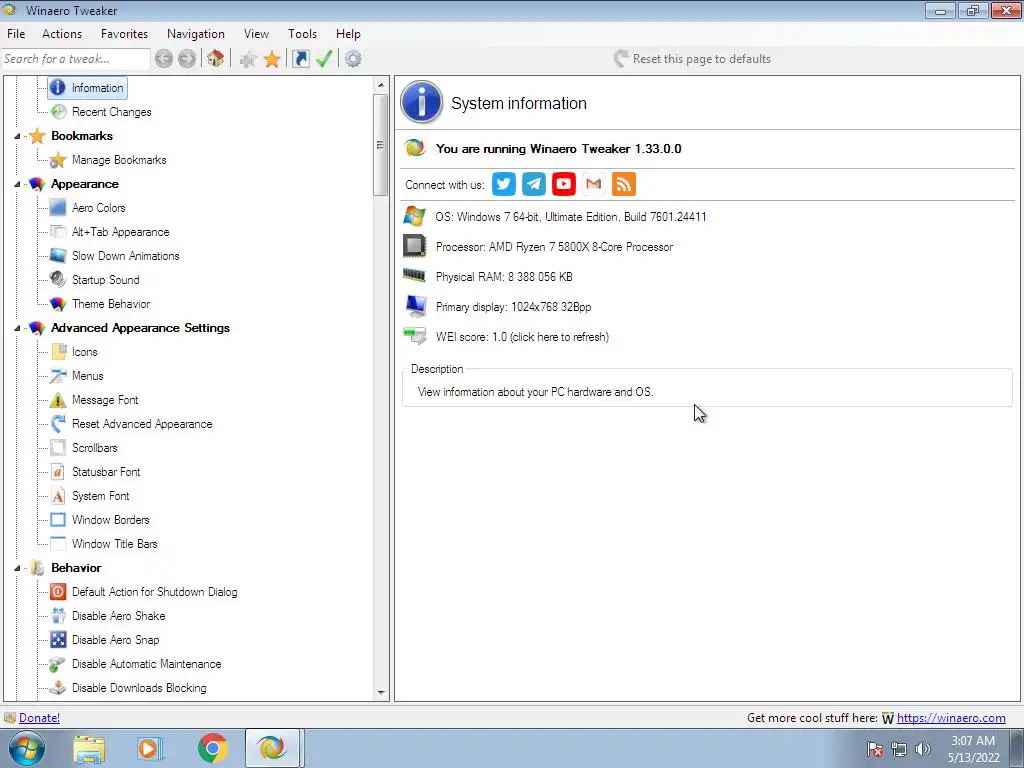Open Google Chrome from taskbar
1024x768 pixels.
pyautogui.click(x=212, y=748)
